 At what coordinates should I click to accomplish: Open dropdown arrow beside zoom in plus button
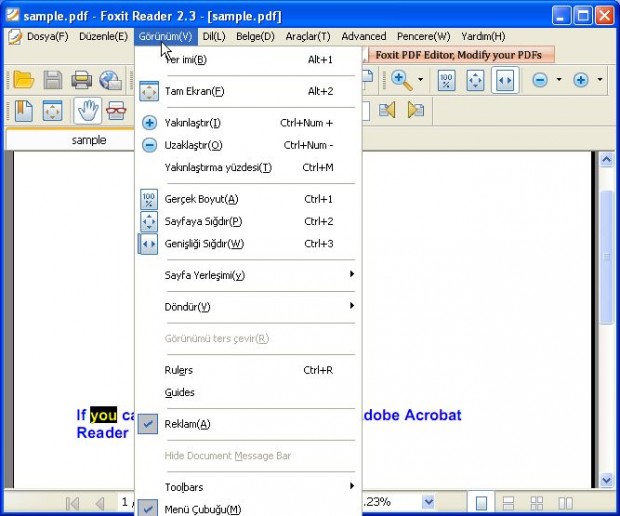(x=599, y=80)
